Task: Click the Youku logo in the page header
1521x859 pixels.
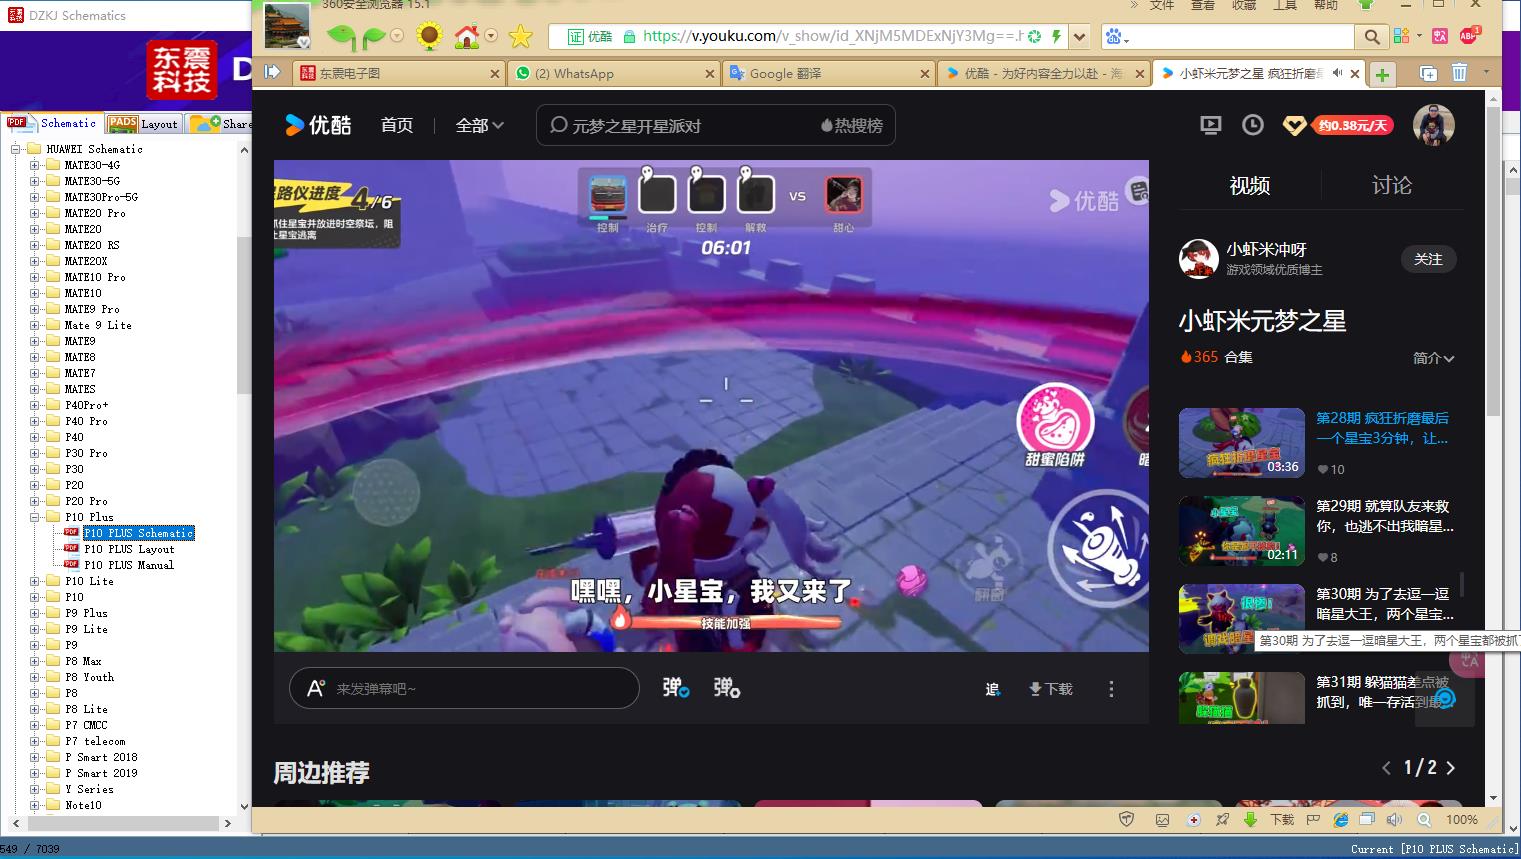Action: (318, 125)
